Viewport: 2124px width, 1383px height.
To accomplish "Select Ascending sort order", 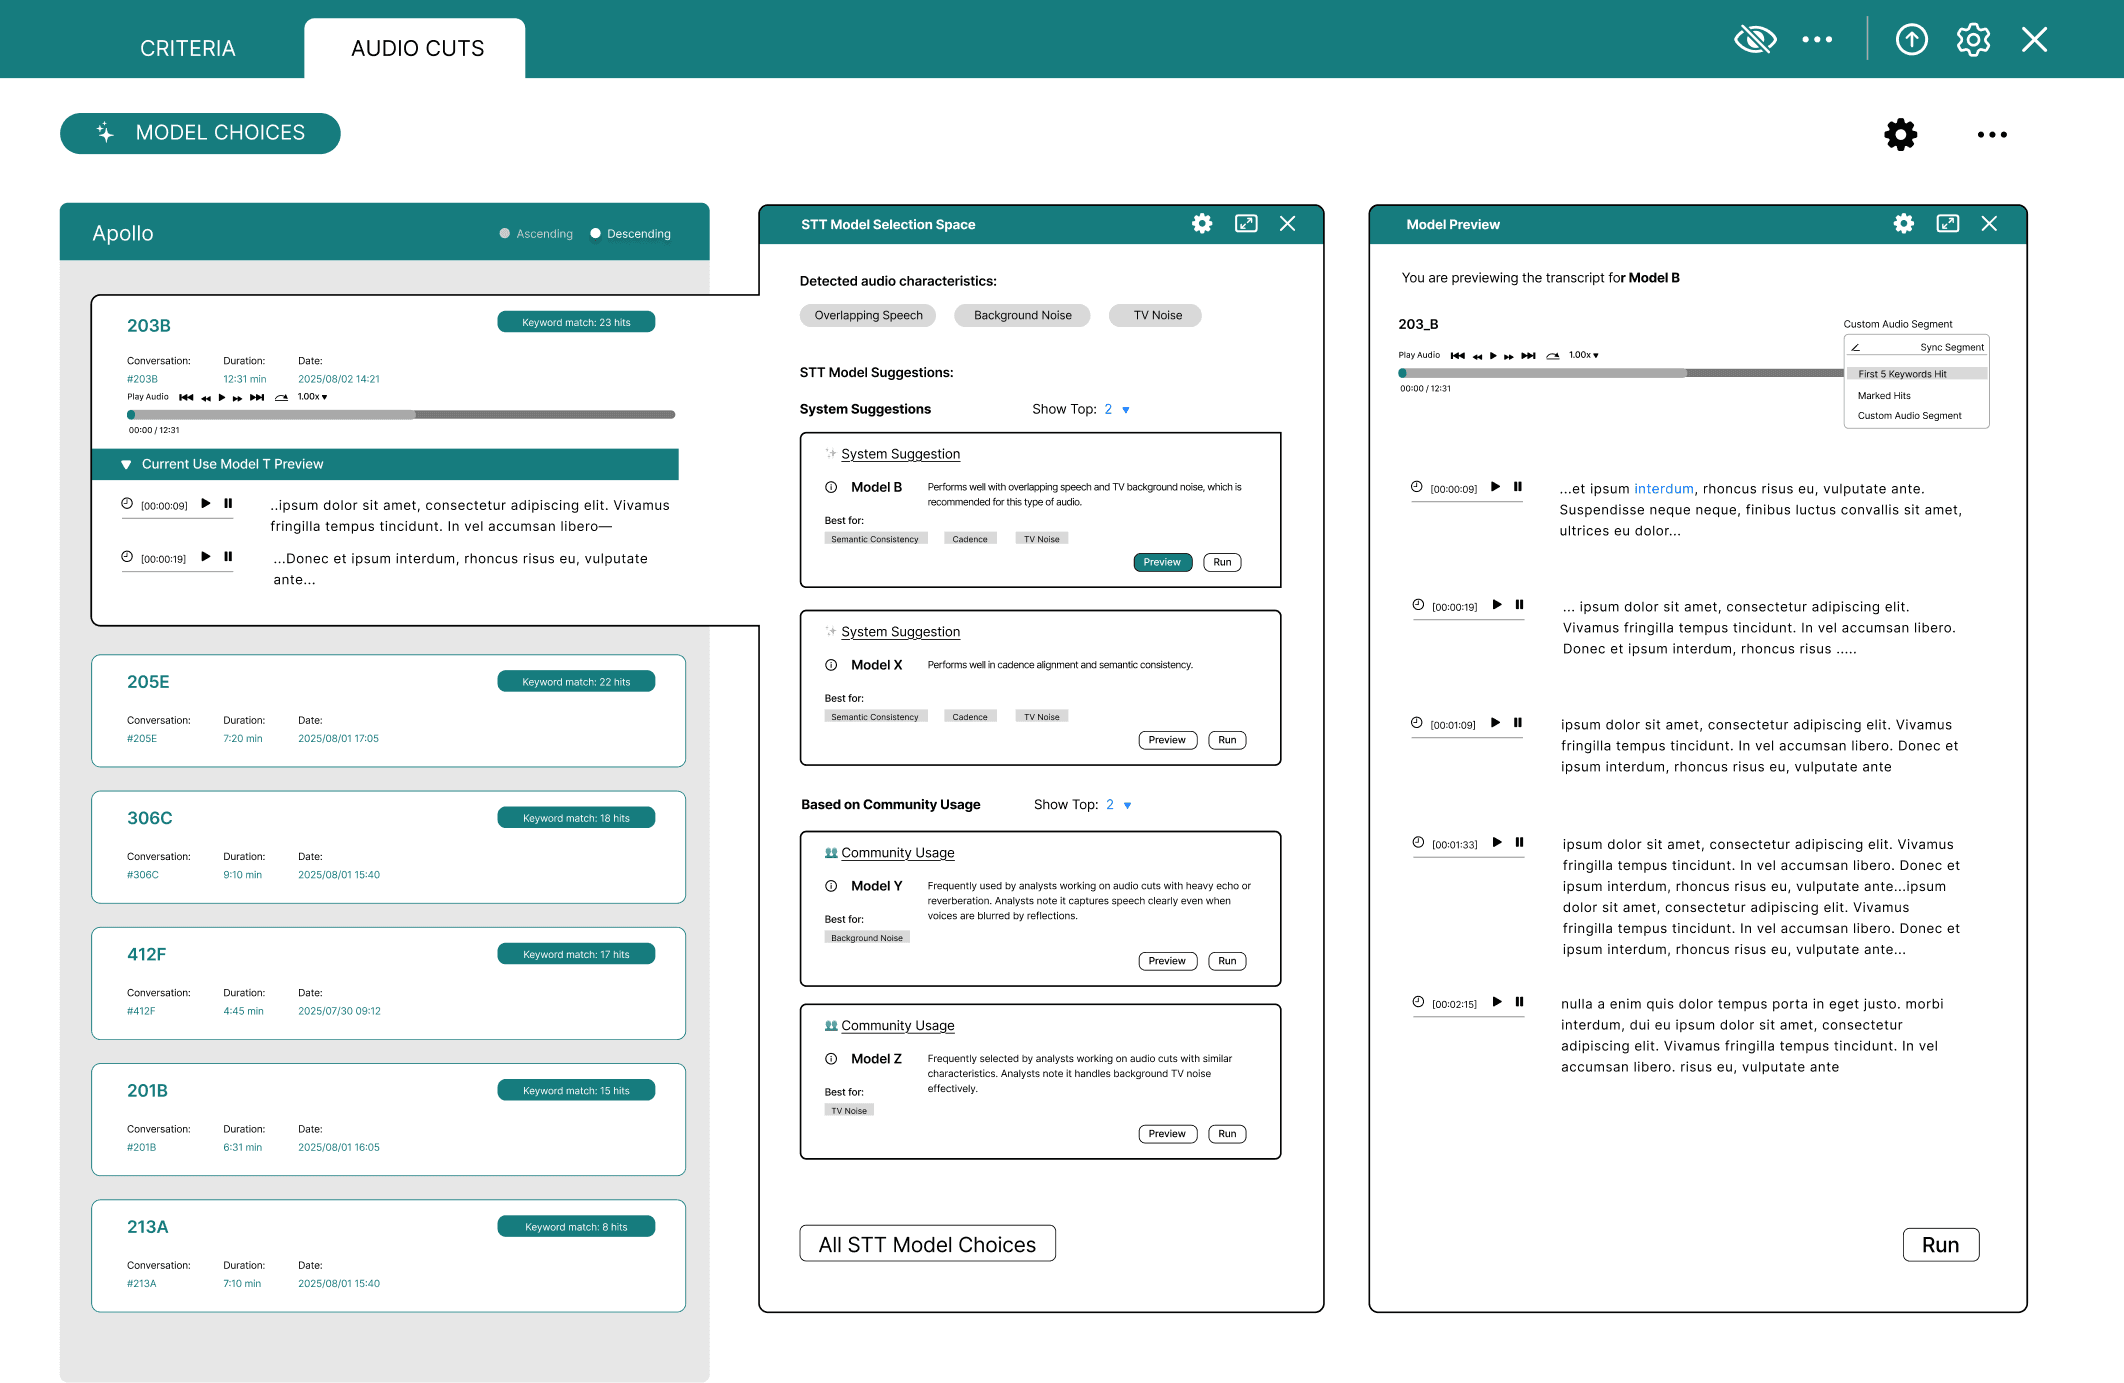I will tap(506, 234).
